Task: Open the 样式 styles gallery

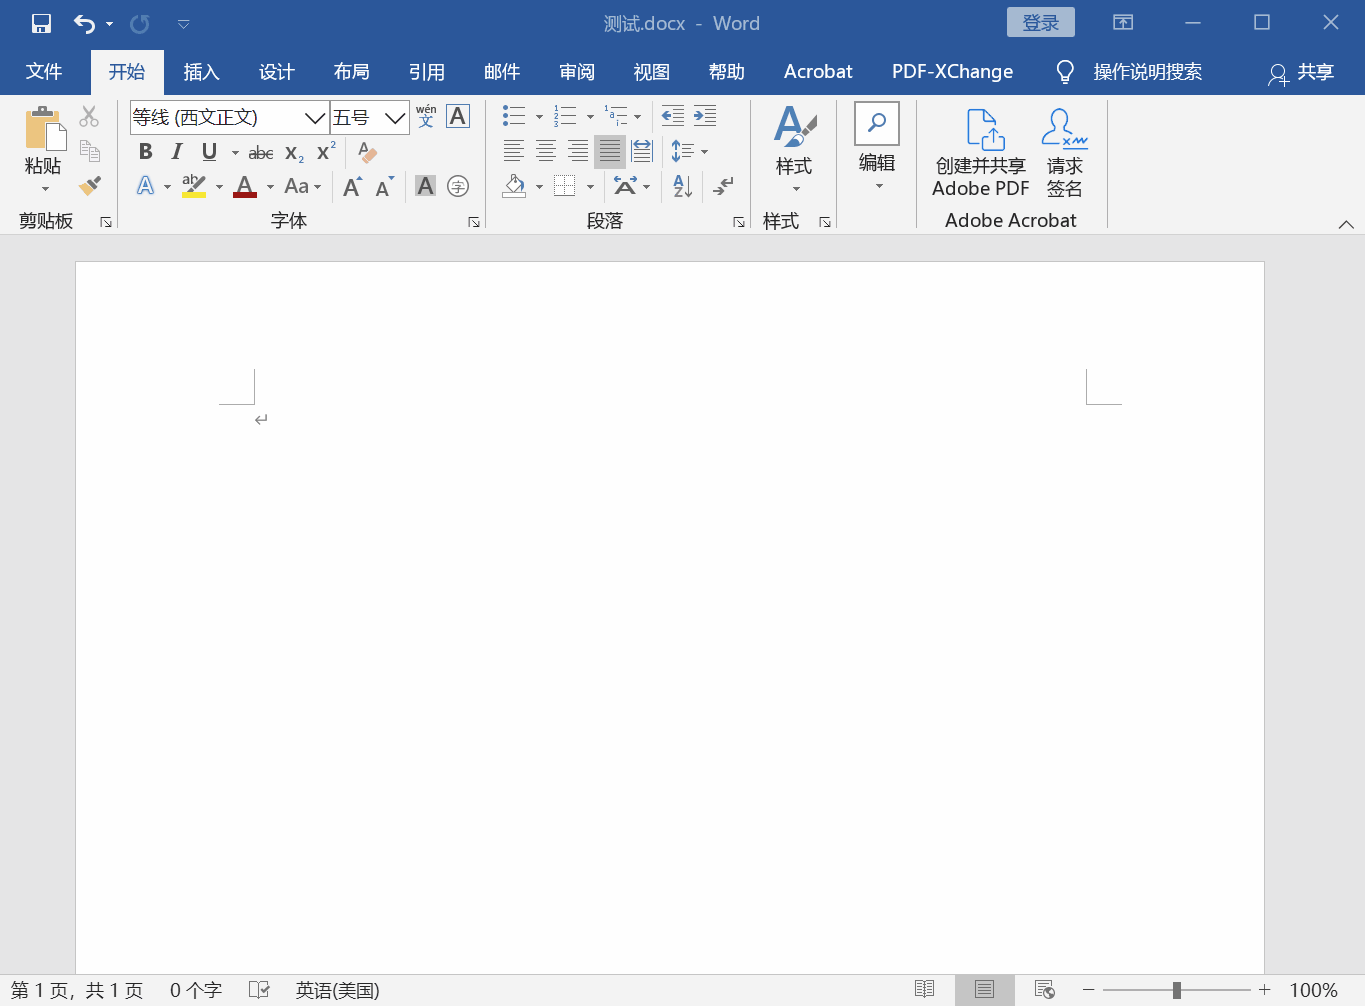Action: click(794, 150)
